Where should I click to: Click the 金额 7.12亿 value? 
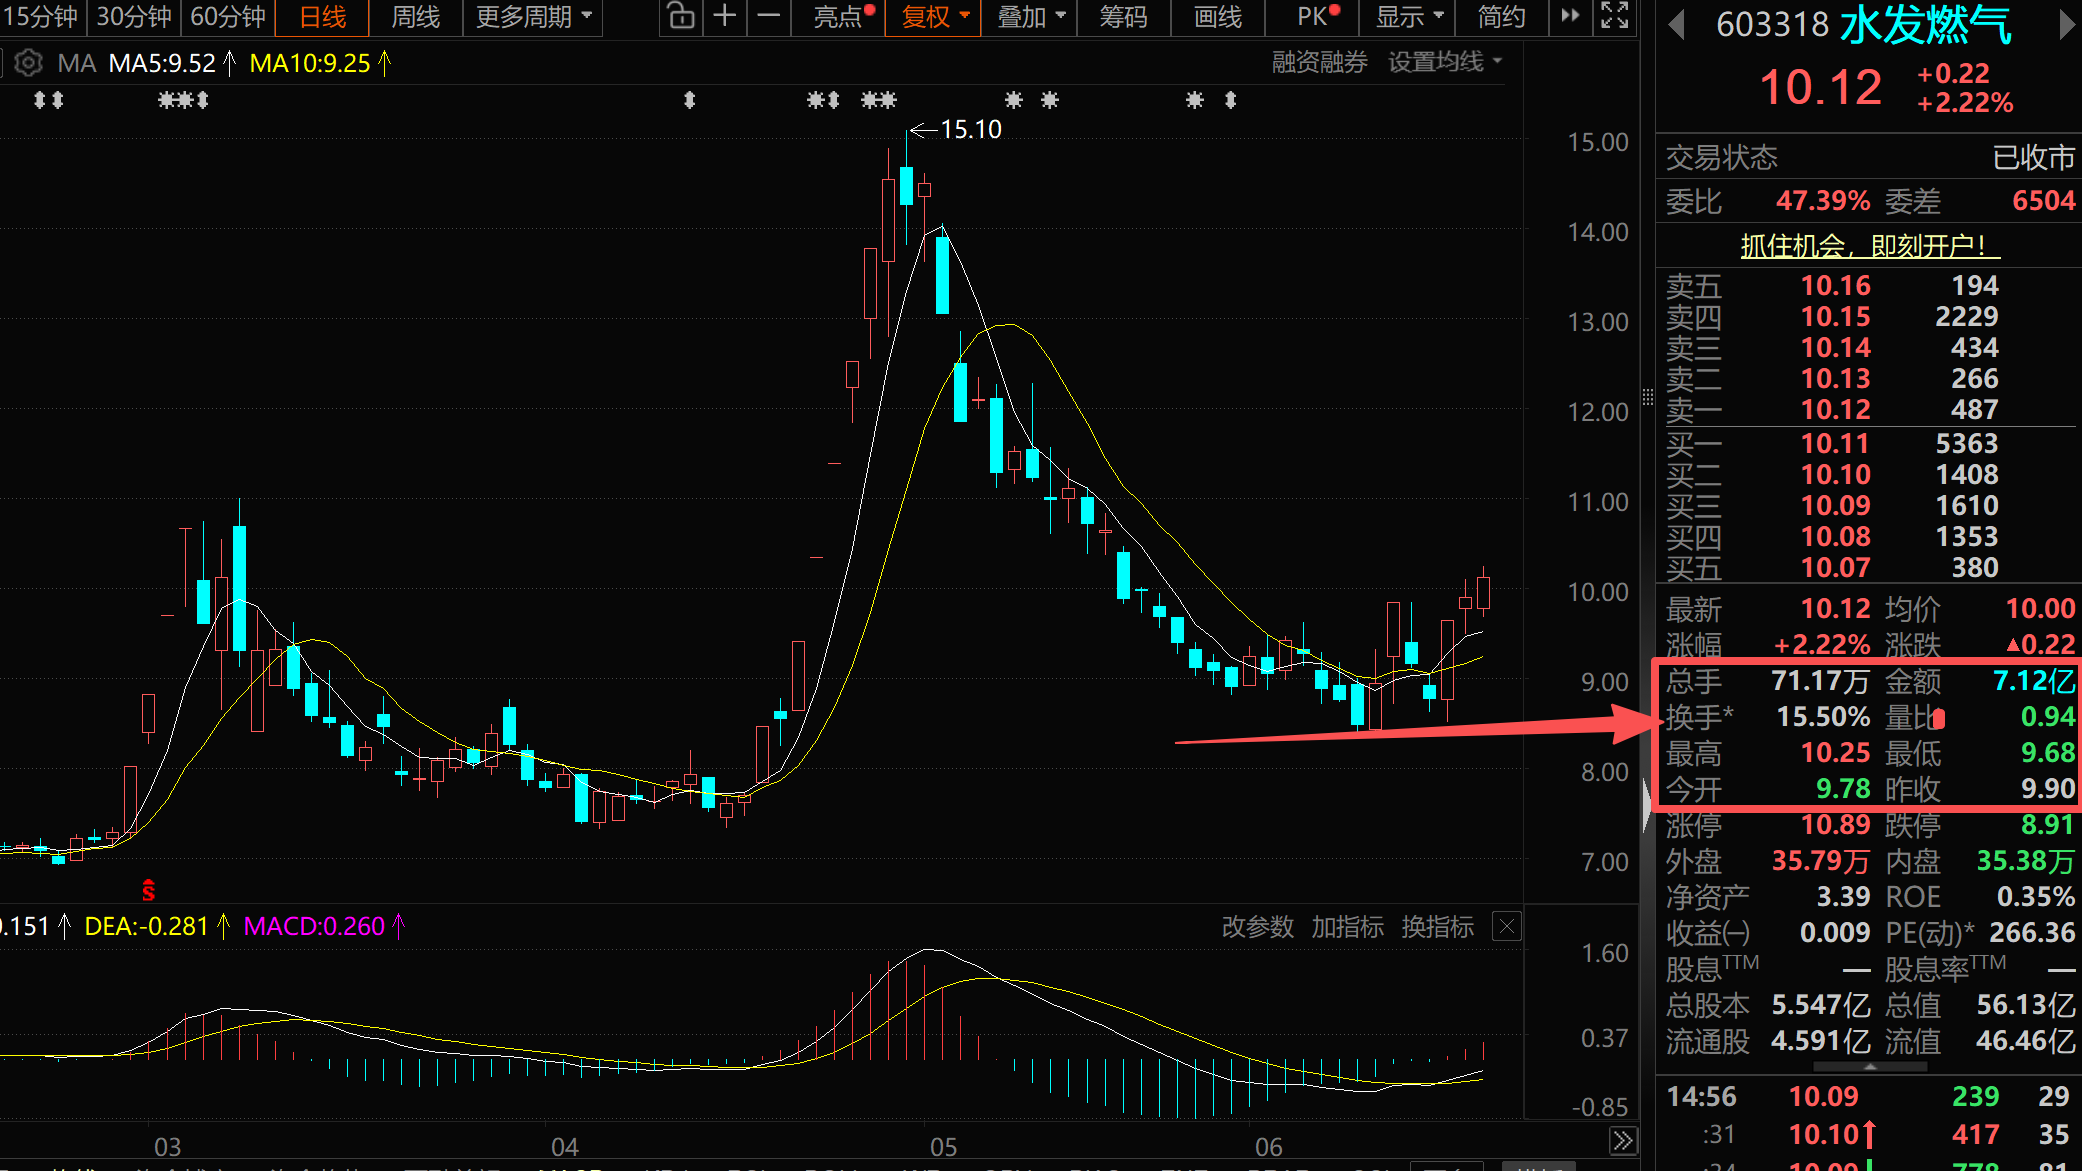(2034, 681)
